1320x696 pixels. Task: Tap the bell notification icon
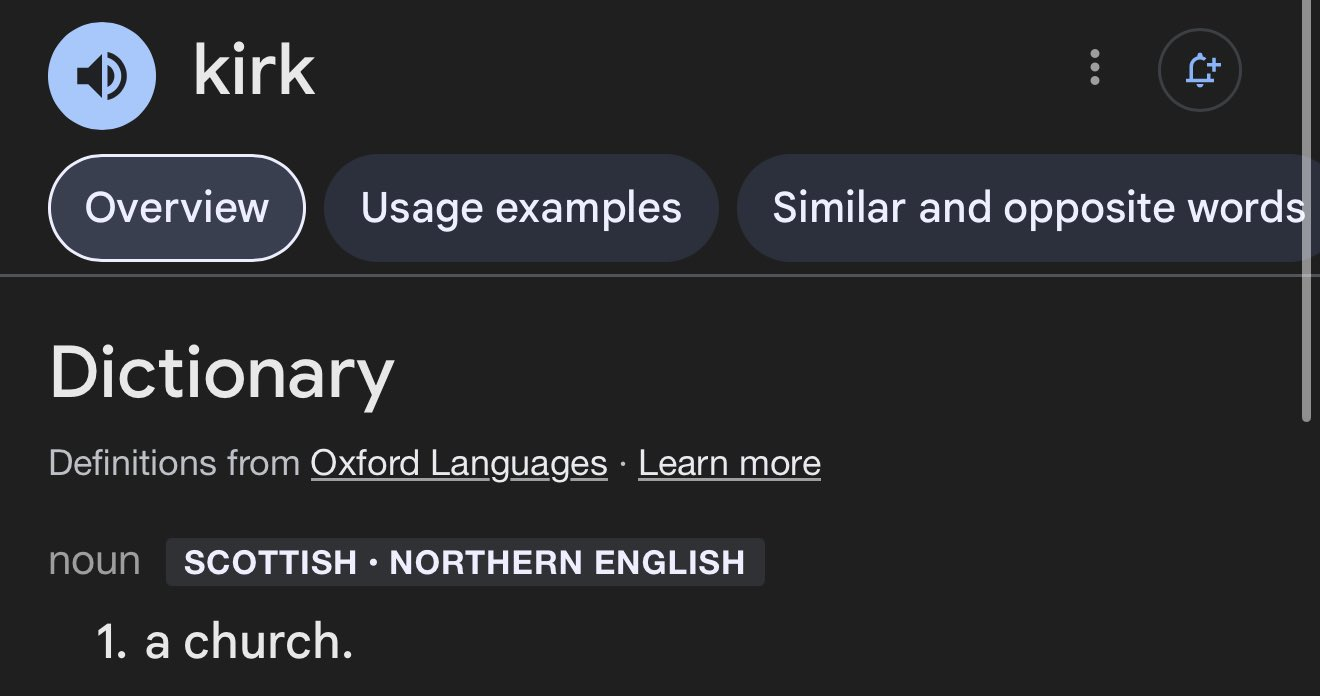point(1199,71)
